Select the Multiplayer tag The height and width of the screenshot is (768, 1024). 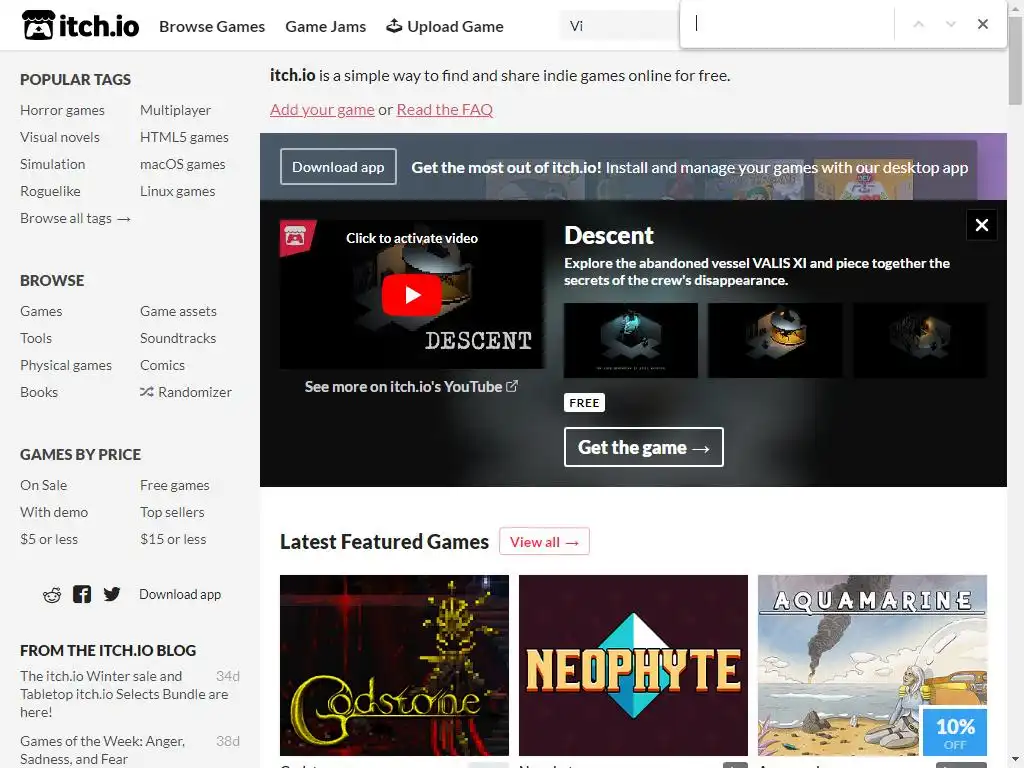tap(175, 110)
